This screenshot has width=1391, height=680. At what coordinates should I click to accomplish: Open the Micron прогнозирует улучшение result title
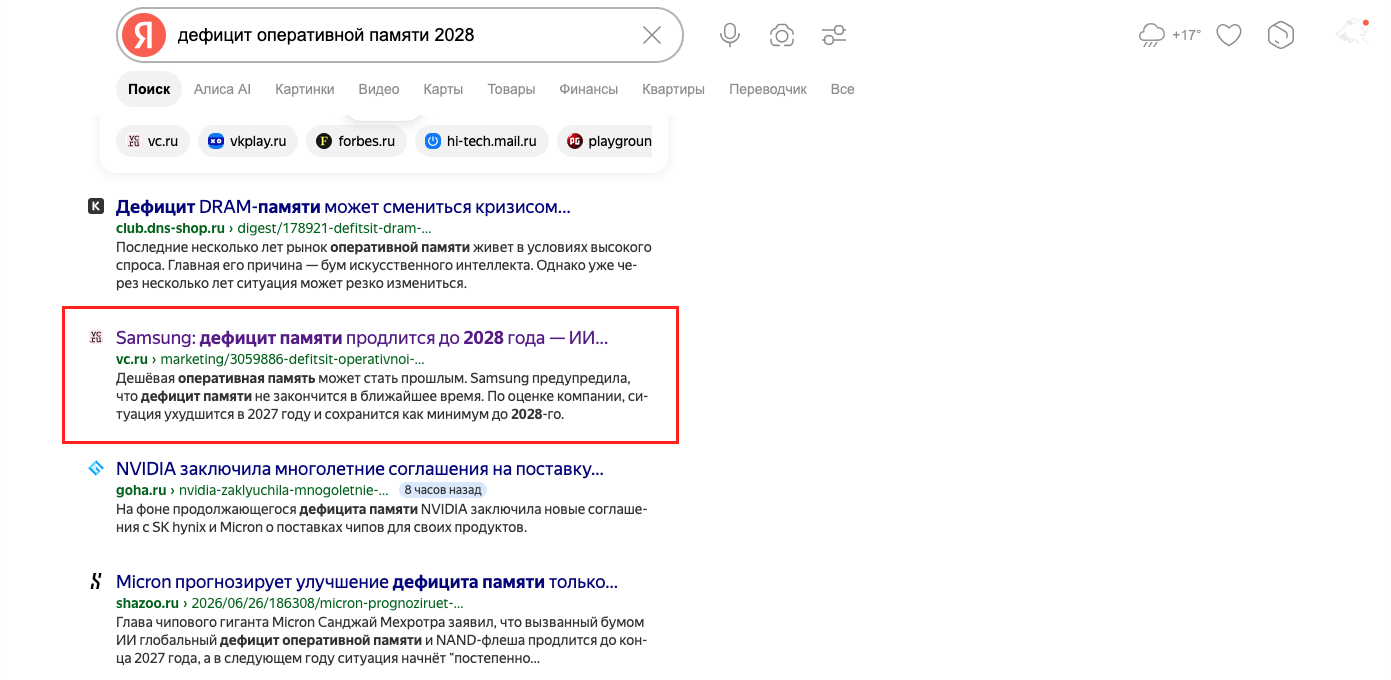(367, 582)
